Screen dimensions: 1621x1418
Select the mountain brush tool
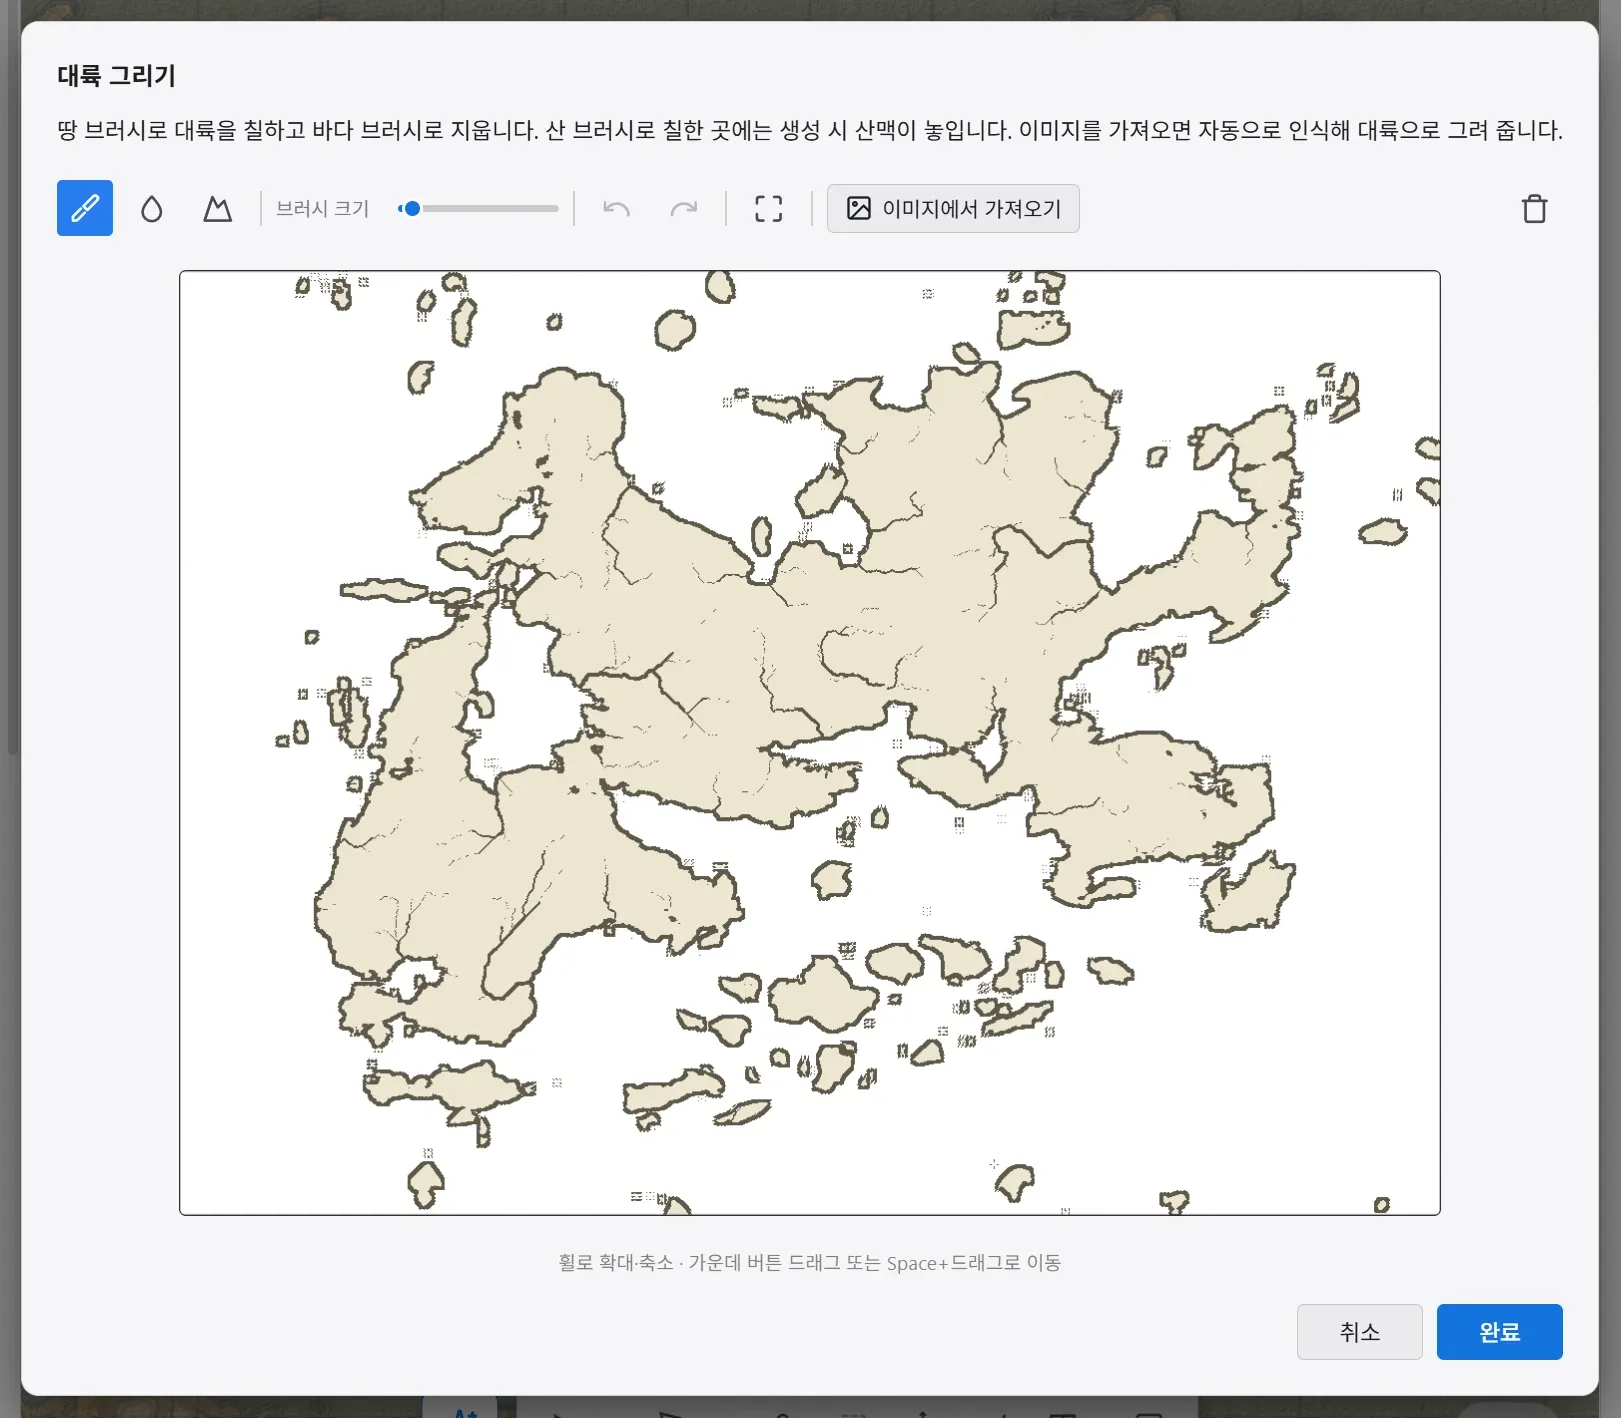(217, 208)
